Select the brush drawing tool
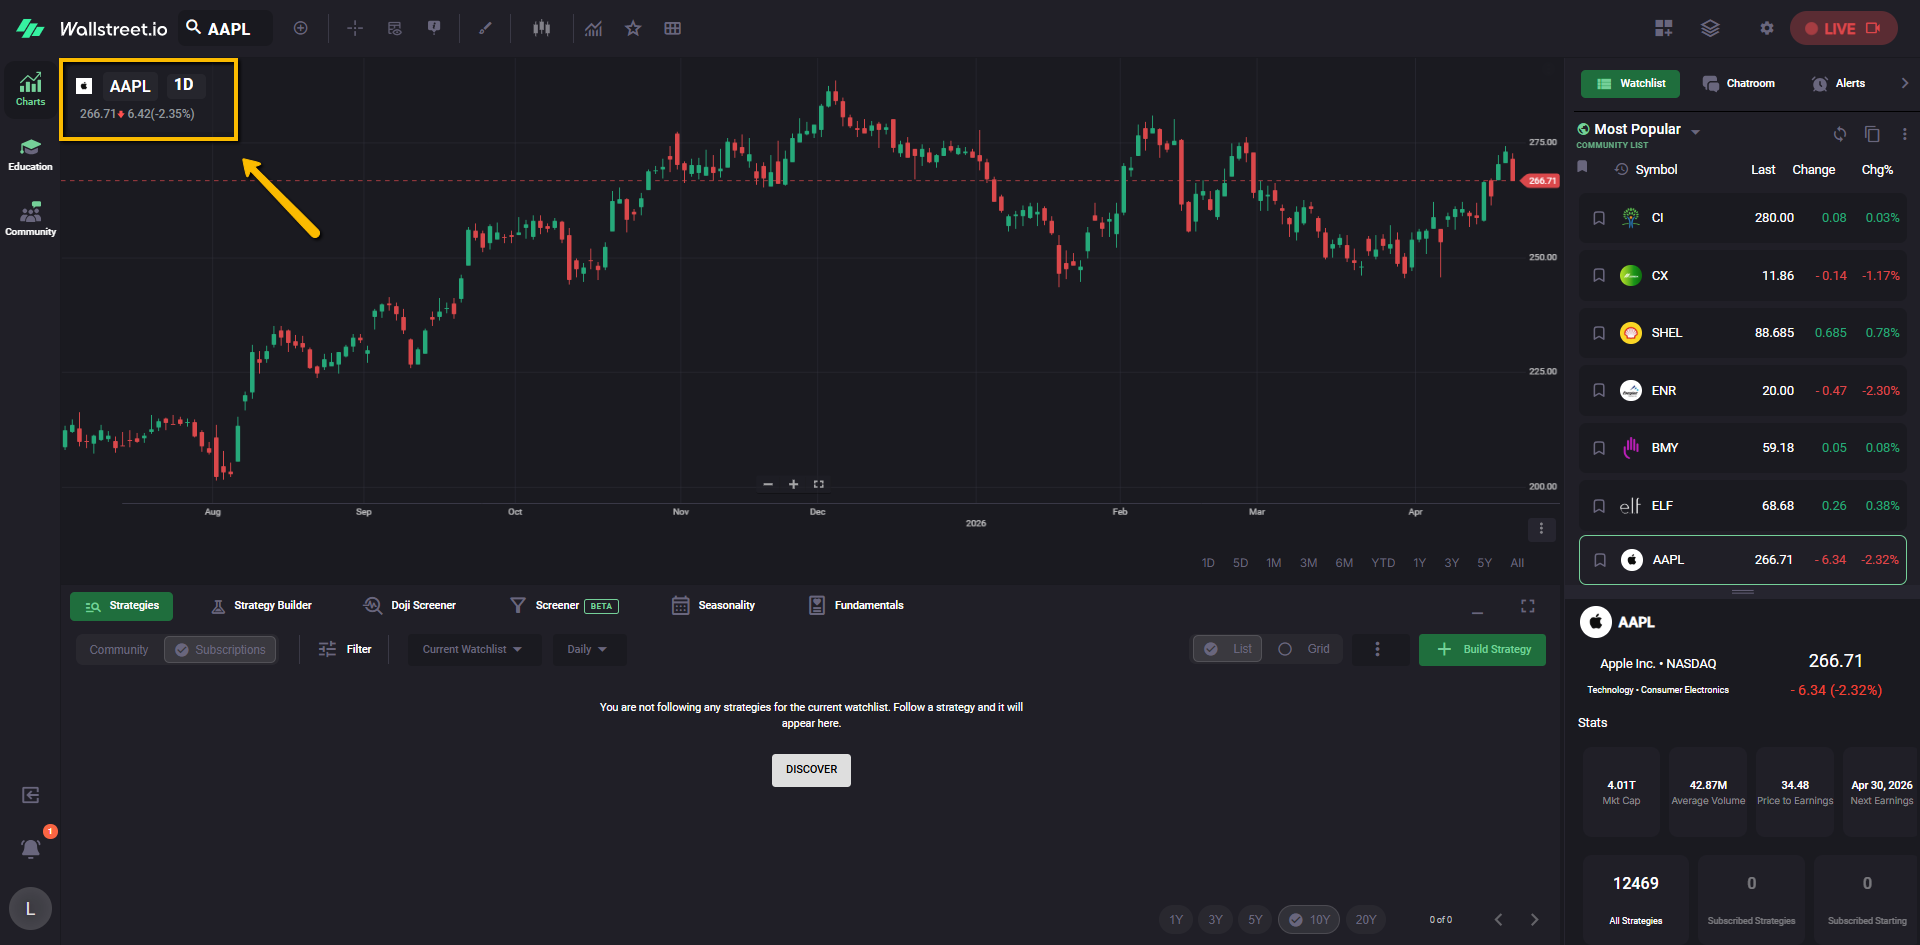 pos(485,28)
